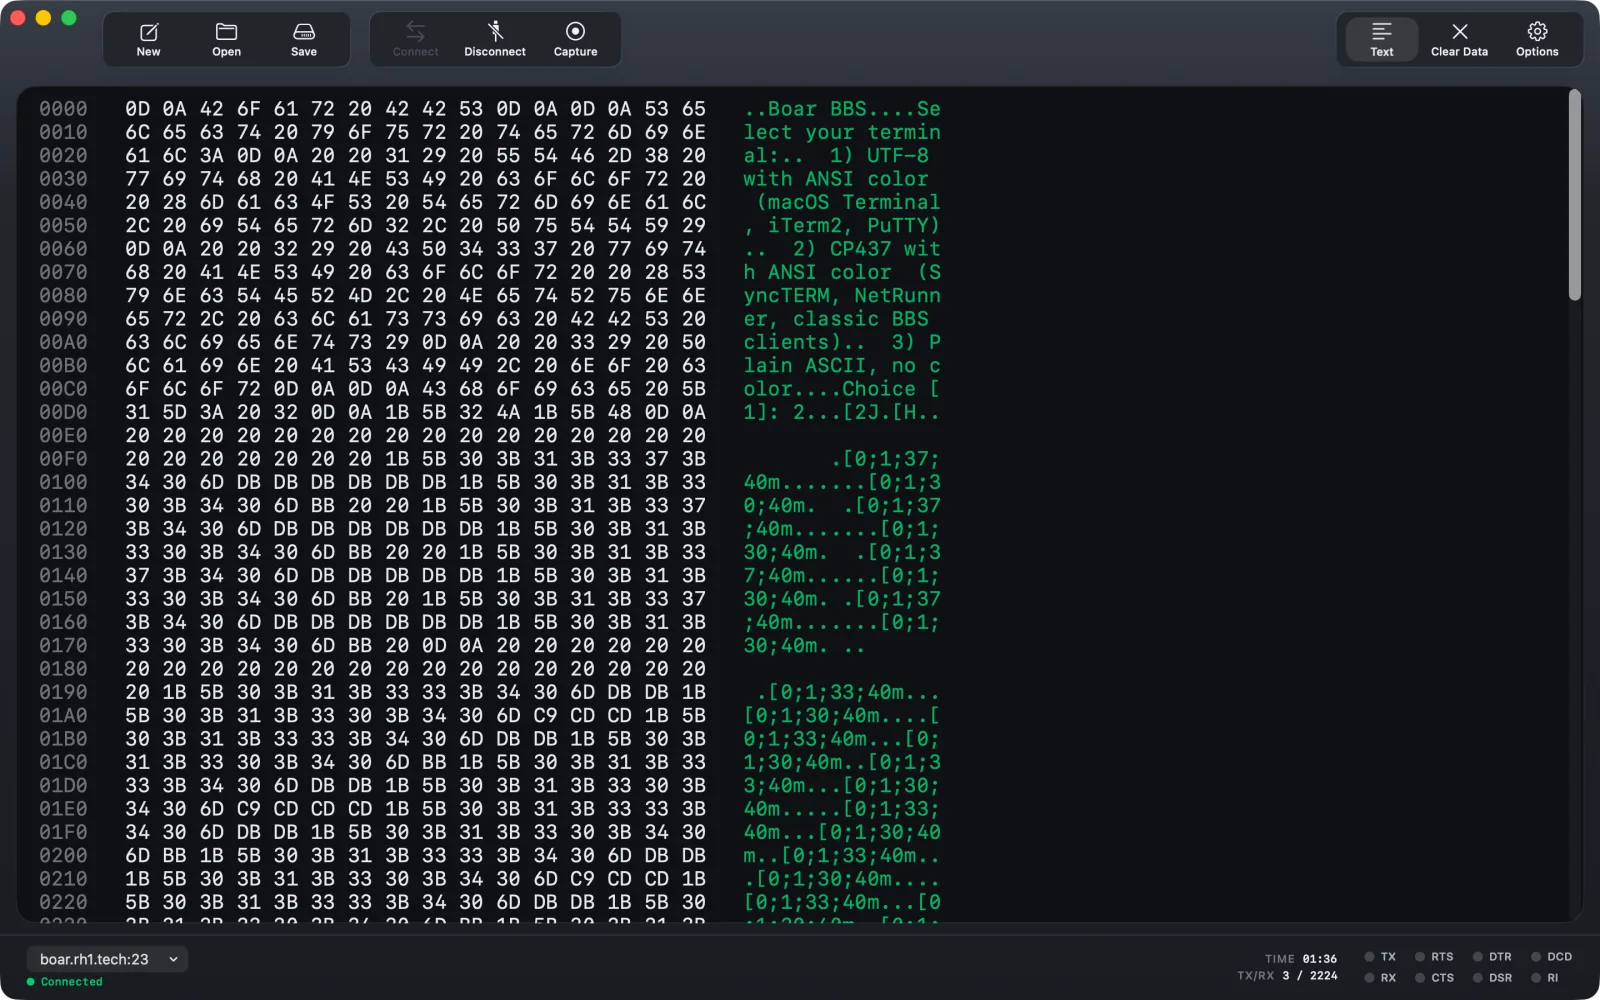Click the TX/RX 3 / 2224 byte counter

[x=1287, y=976]
